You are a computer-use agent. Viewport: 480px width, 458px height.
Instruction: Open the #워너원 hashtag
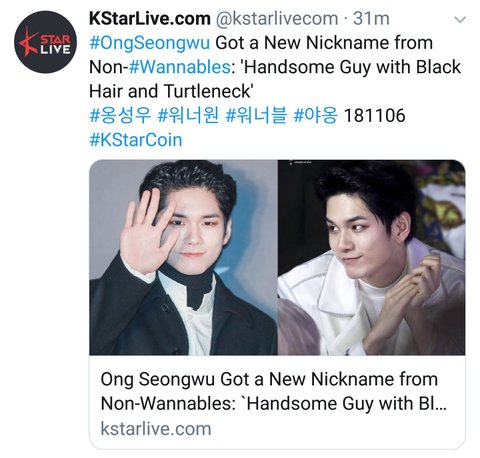click(x=188, y=115)
